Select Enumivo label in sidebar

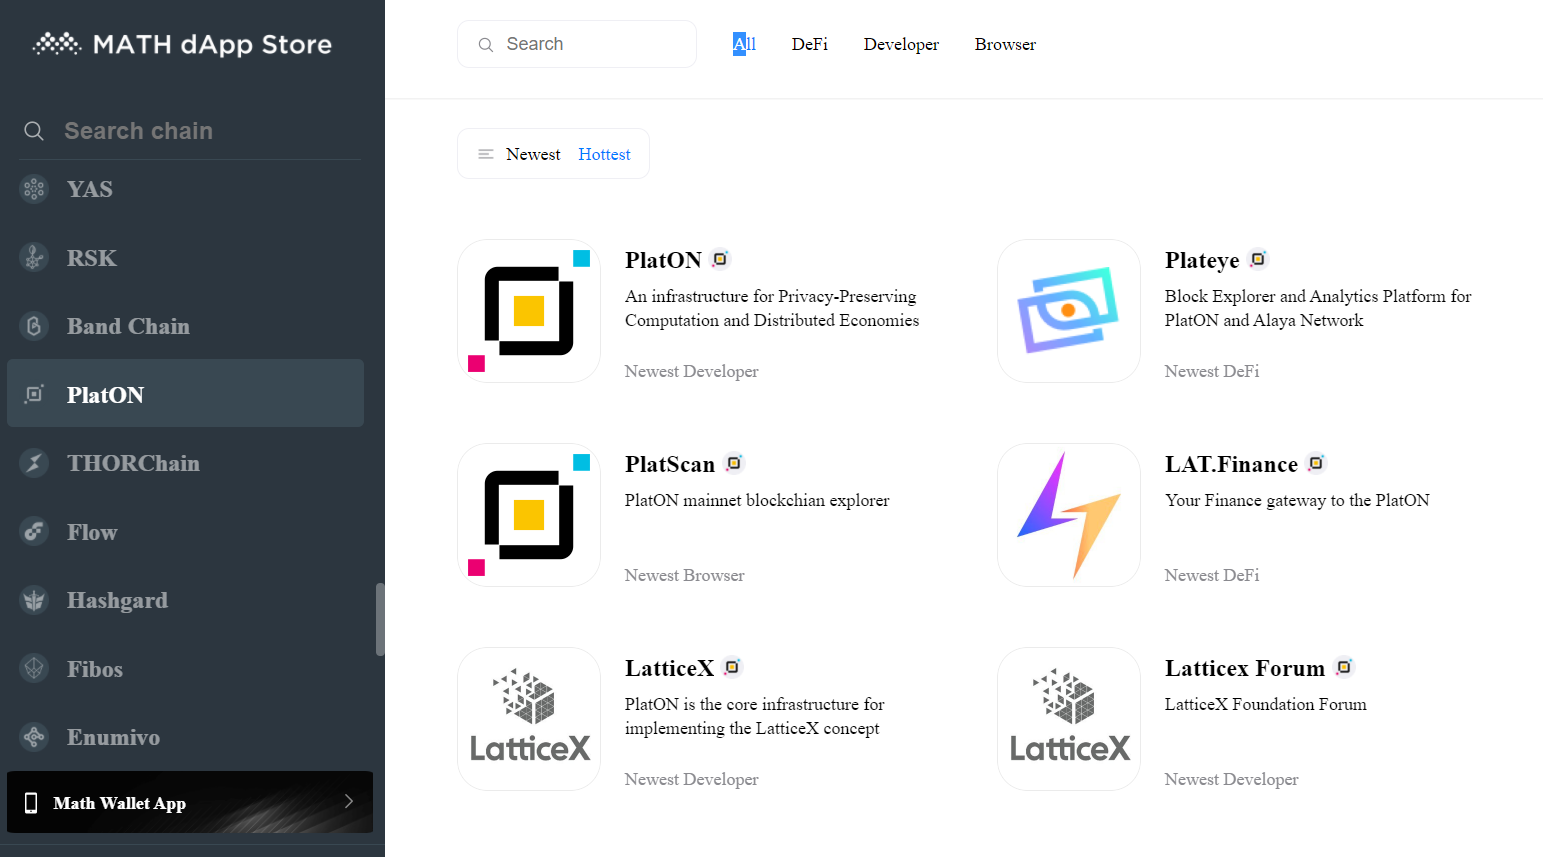pos(113,737)
